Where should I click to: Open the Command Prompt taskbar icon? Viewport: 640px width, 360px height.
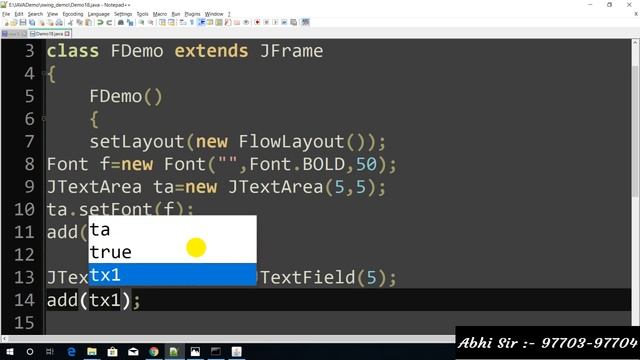(x=216, y=351)
